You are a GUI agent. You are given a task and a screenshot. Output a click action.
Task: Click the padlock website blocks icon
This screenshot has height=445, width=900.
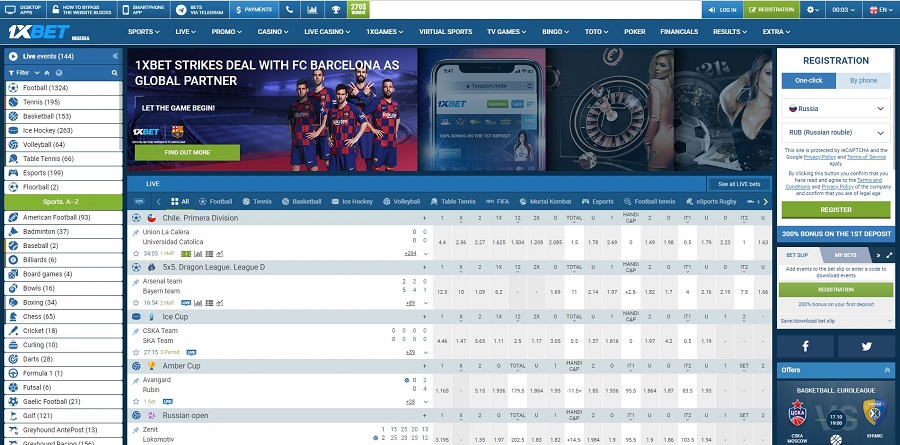click(x=55, y=9)
